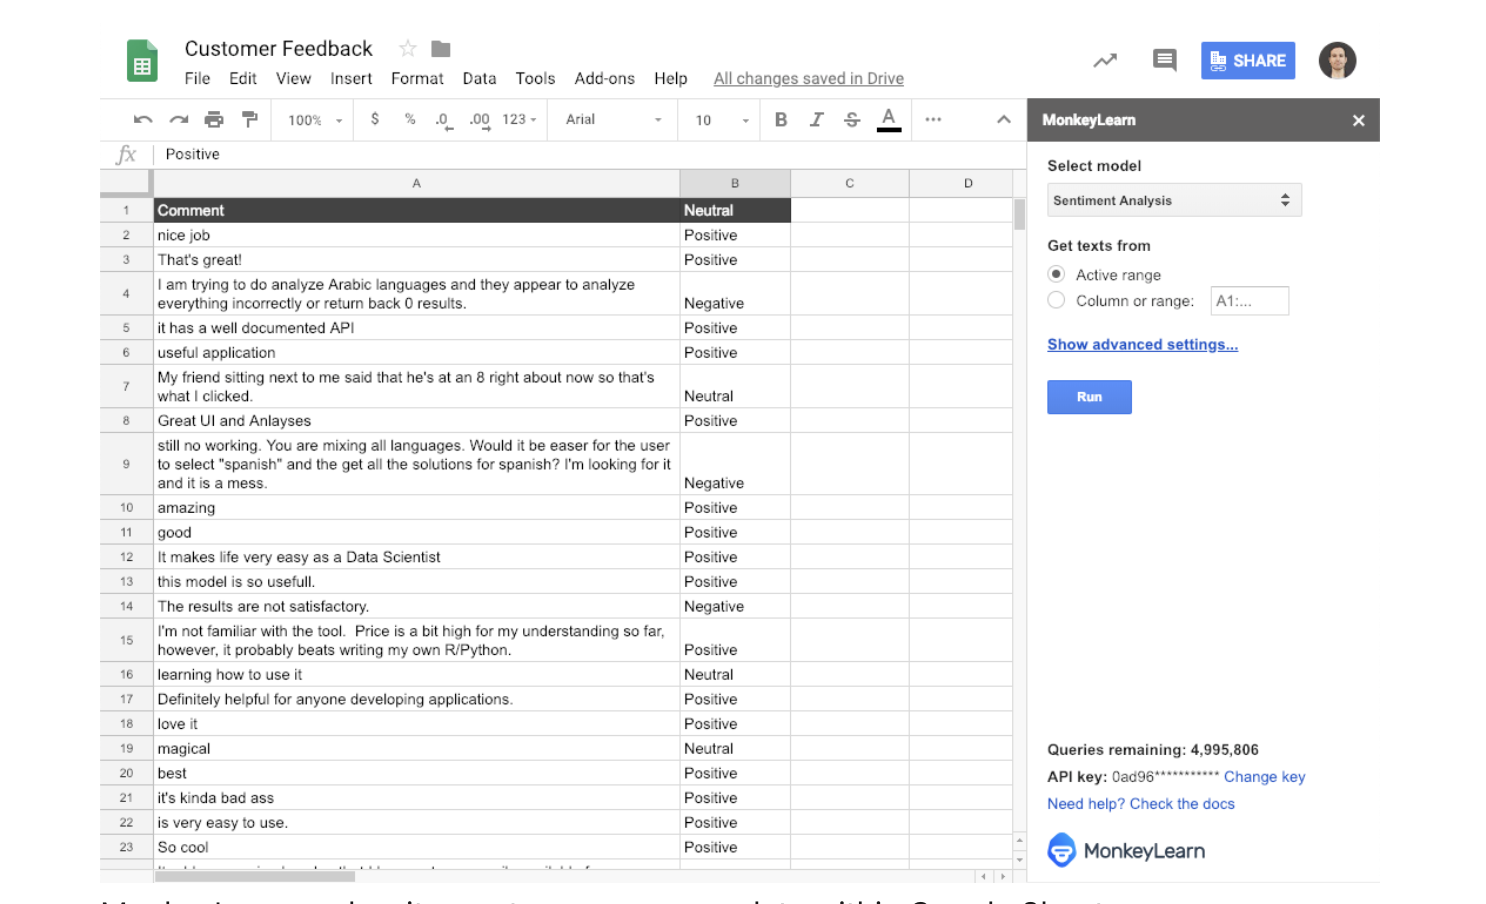Select column C header

click(x=849, y=183)
